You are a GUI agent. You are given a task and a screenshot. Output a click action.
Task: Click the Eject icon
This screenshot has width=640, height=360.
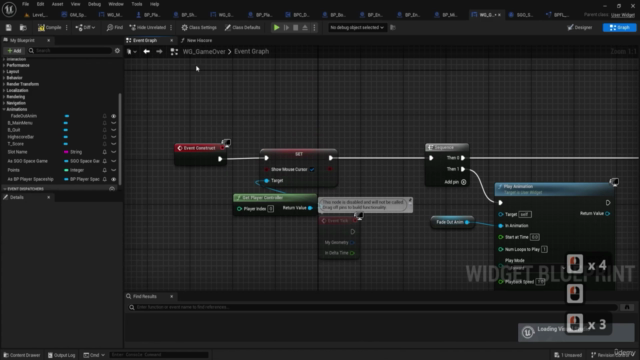click(305, 27)
